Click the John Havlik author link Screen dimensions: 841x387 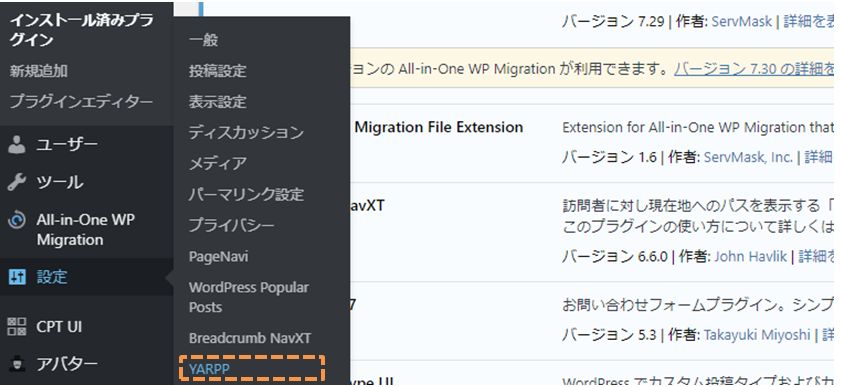pyautogui.click(x=750, y=256)
